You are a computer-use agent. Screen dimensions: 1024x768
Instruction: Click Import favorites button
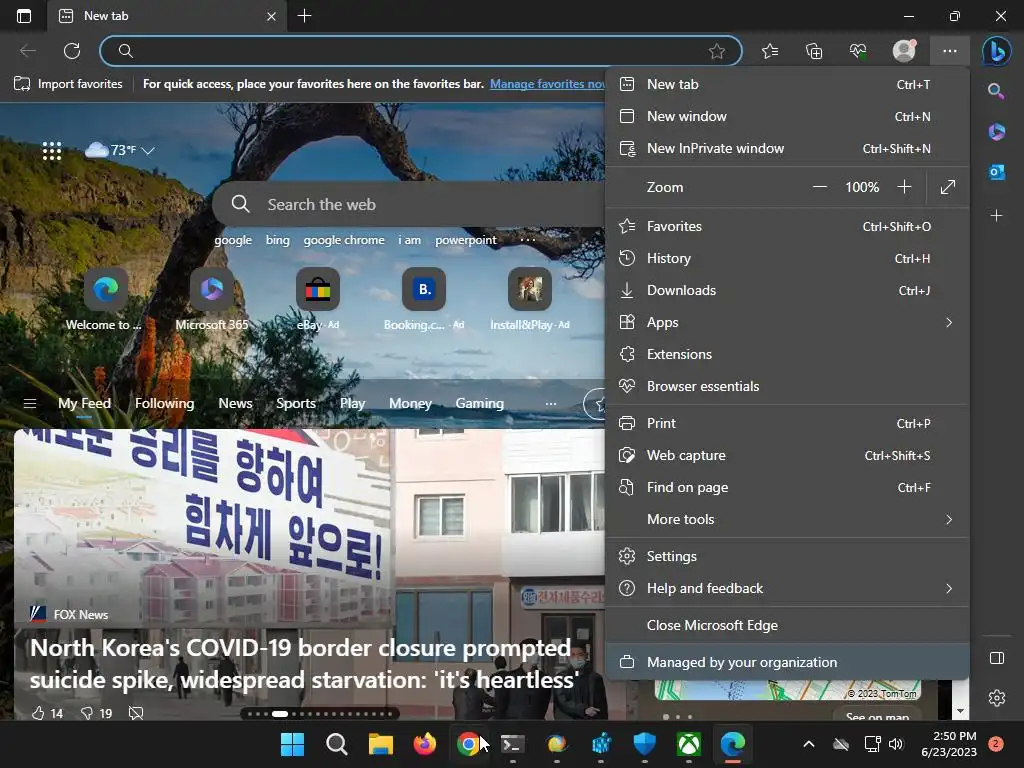pos(68,84)
